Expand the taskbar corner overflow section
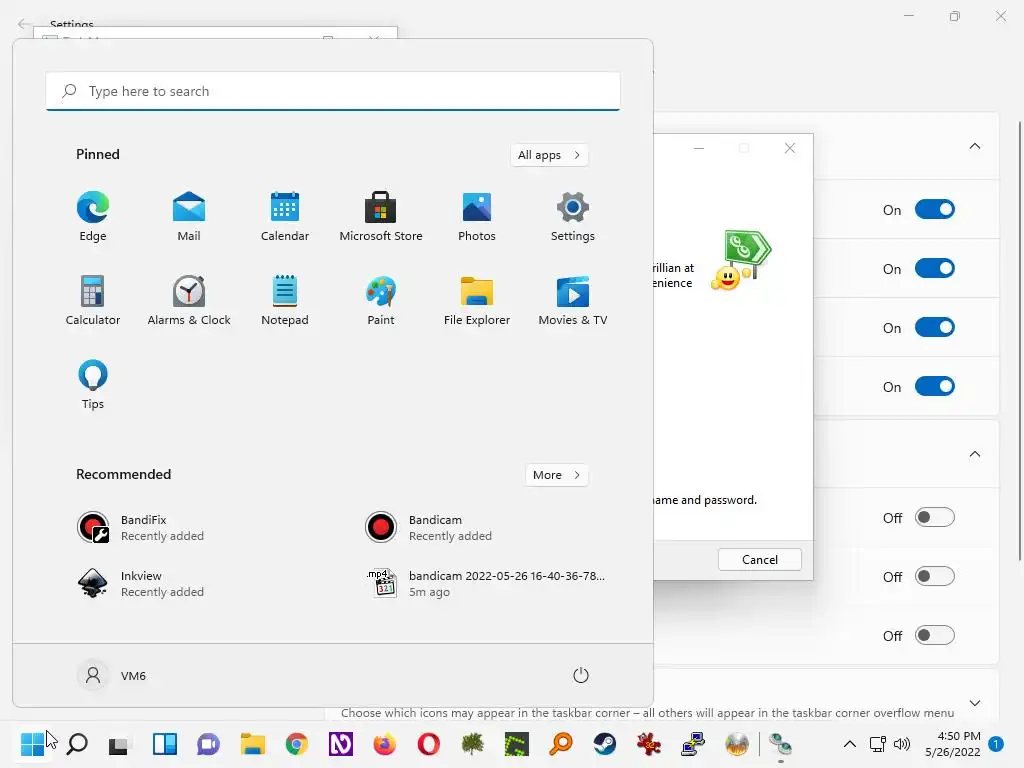Screen dimensions: 1024x768 coord(974,703)
